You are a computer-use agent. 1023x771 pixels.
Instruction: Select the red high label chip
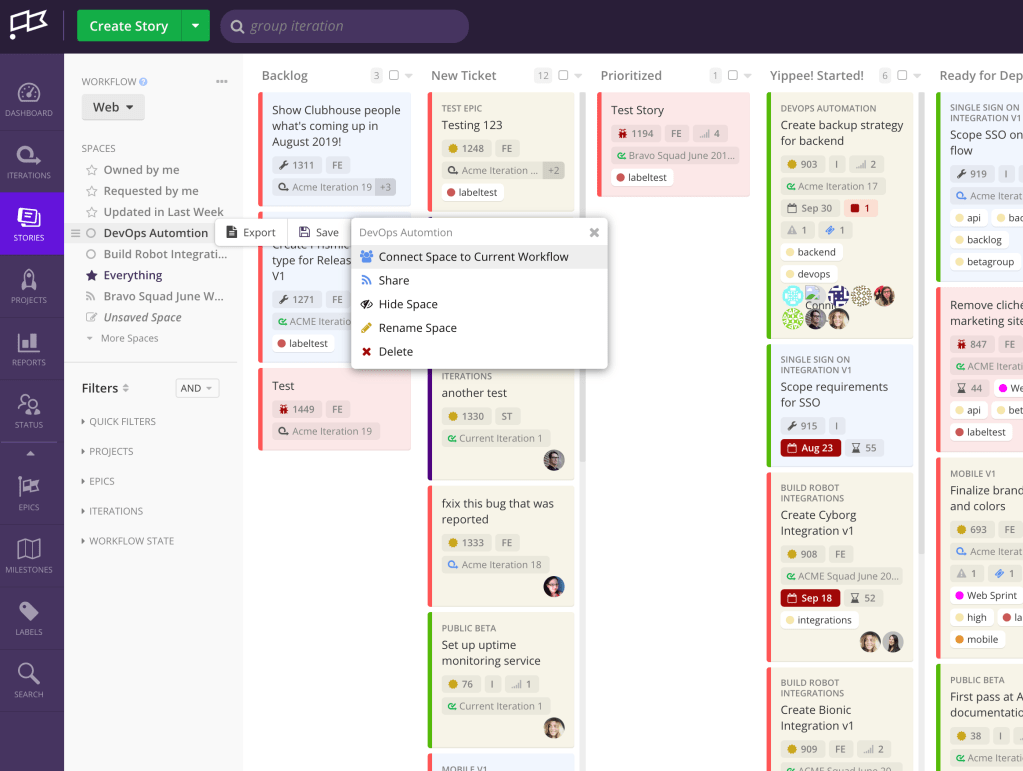[x=970, y=617]
